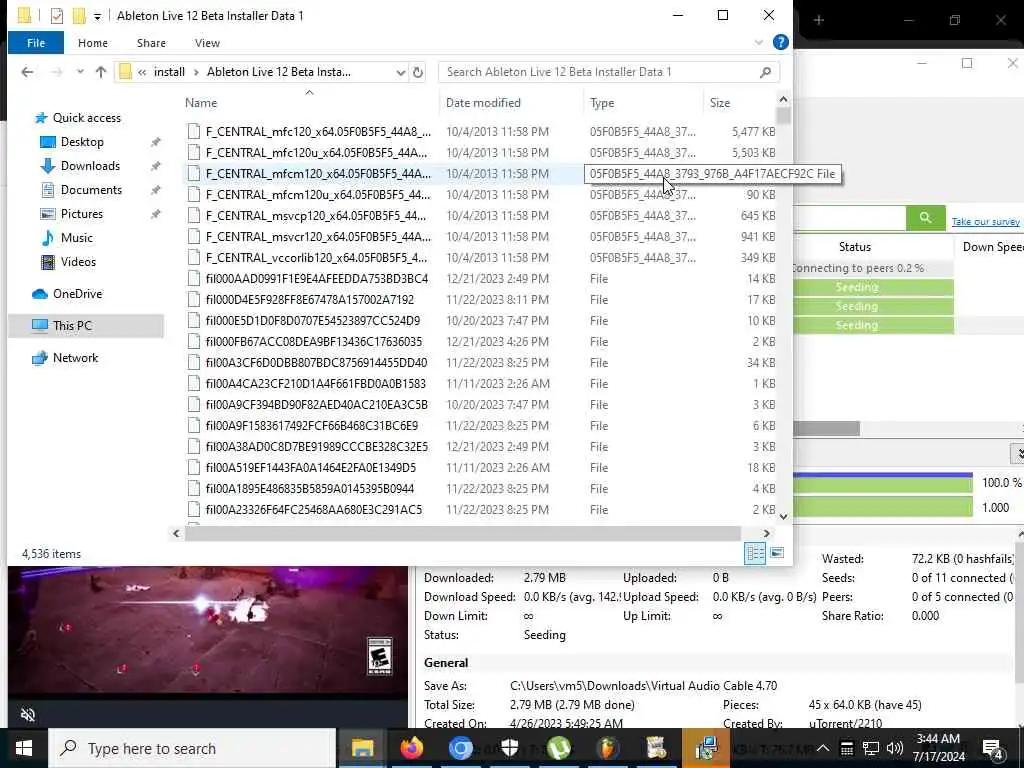Click the game video thumbnail

(207, 630)
